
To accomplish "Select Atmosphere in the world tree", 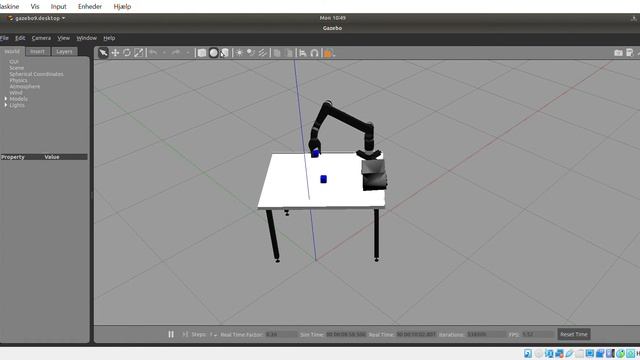I will 24,87.
